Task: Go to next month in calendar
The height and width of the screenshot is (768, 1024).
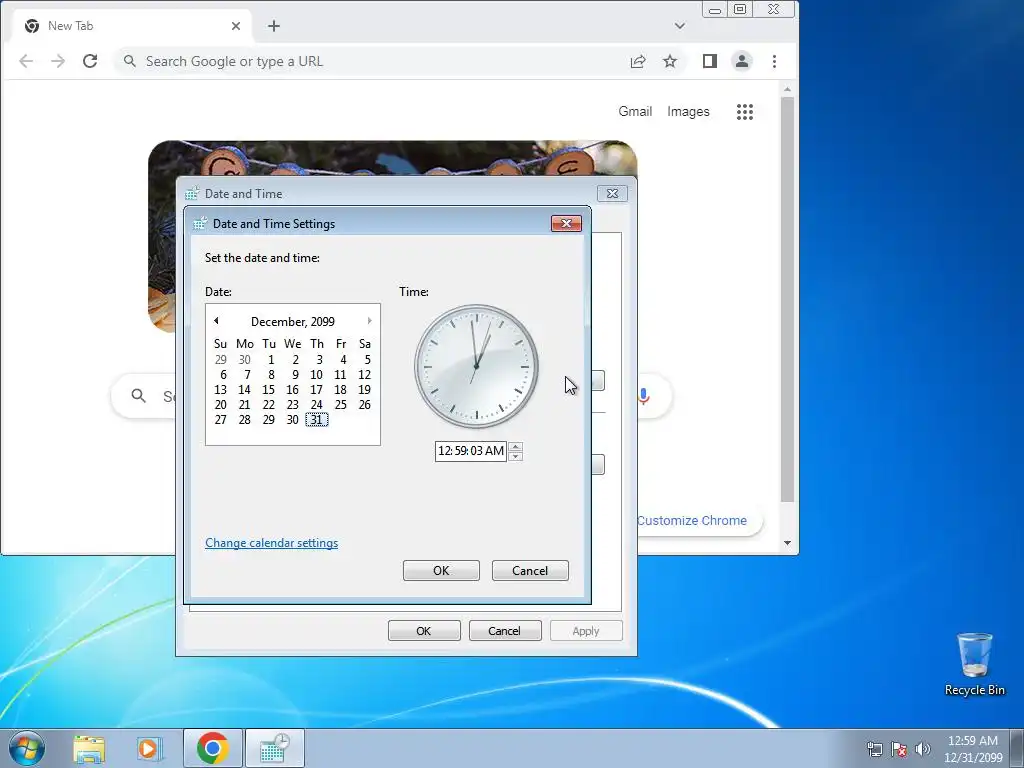Action: 370,321
